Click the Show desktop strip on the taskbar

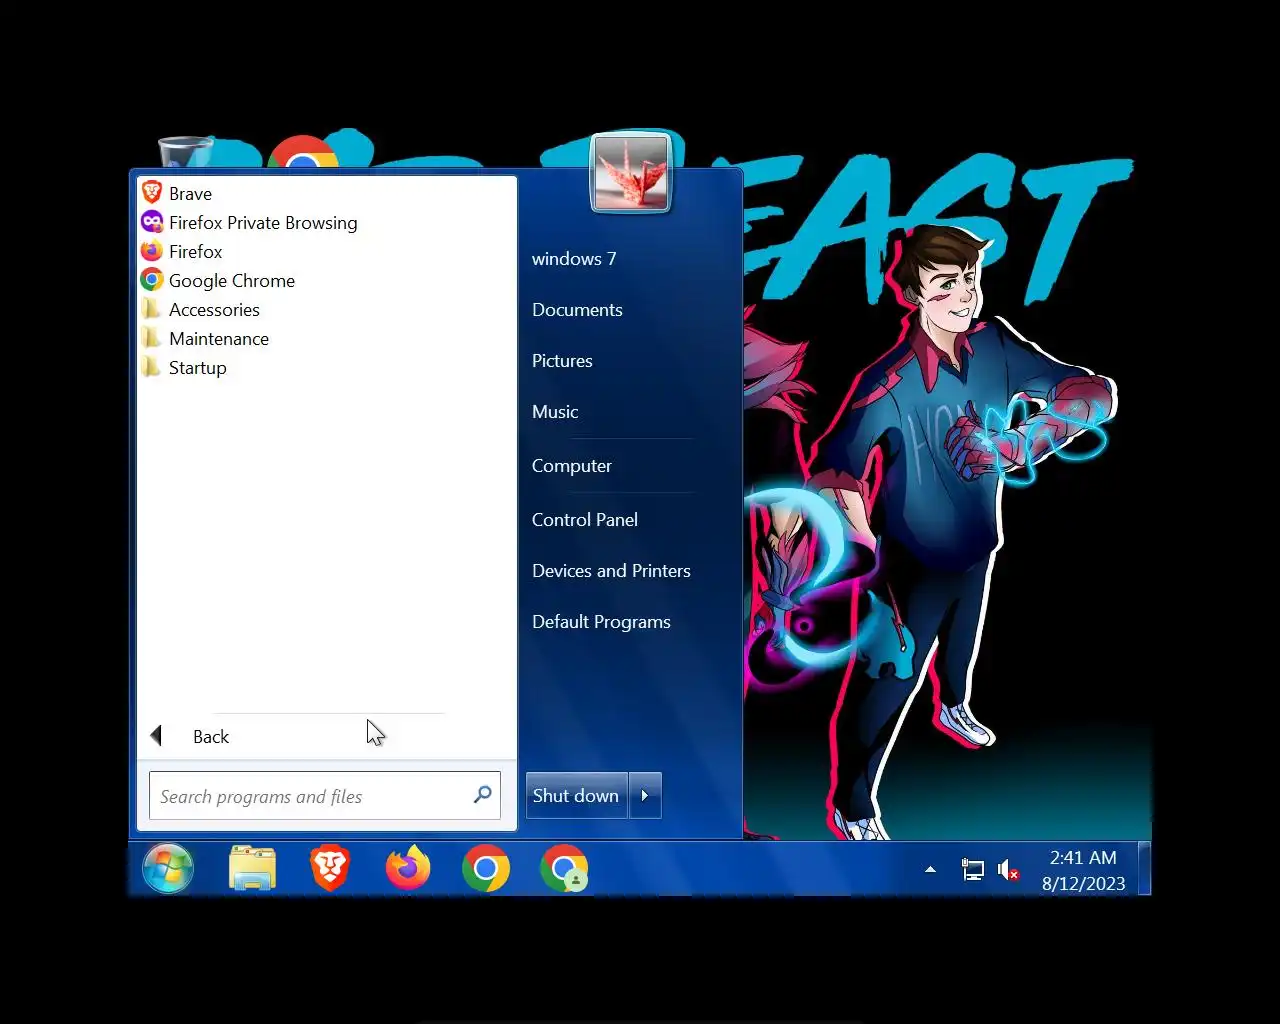[1145, 868]
